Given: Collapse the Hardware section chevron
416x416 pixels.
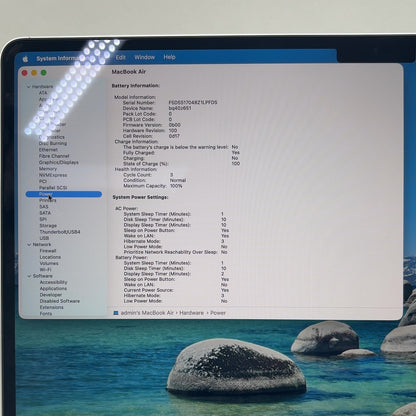Looking at the screenshot, I should [x=29, y=87].
